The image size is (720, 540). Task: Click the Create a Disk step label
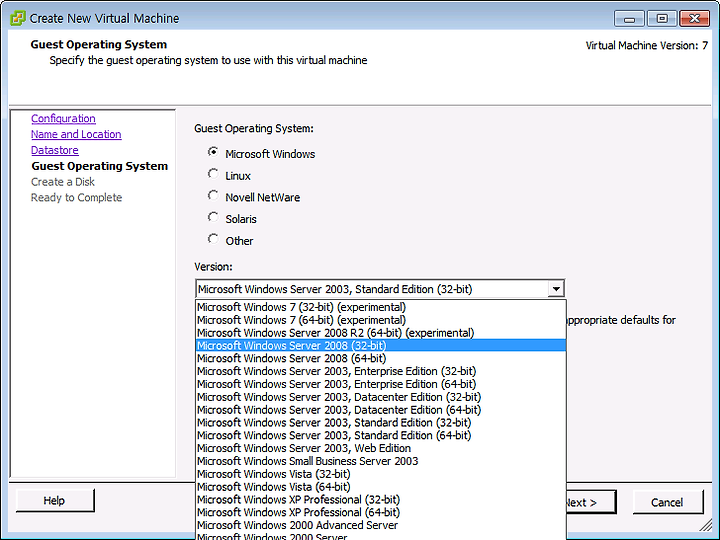(x=63, y=182)
